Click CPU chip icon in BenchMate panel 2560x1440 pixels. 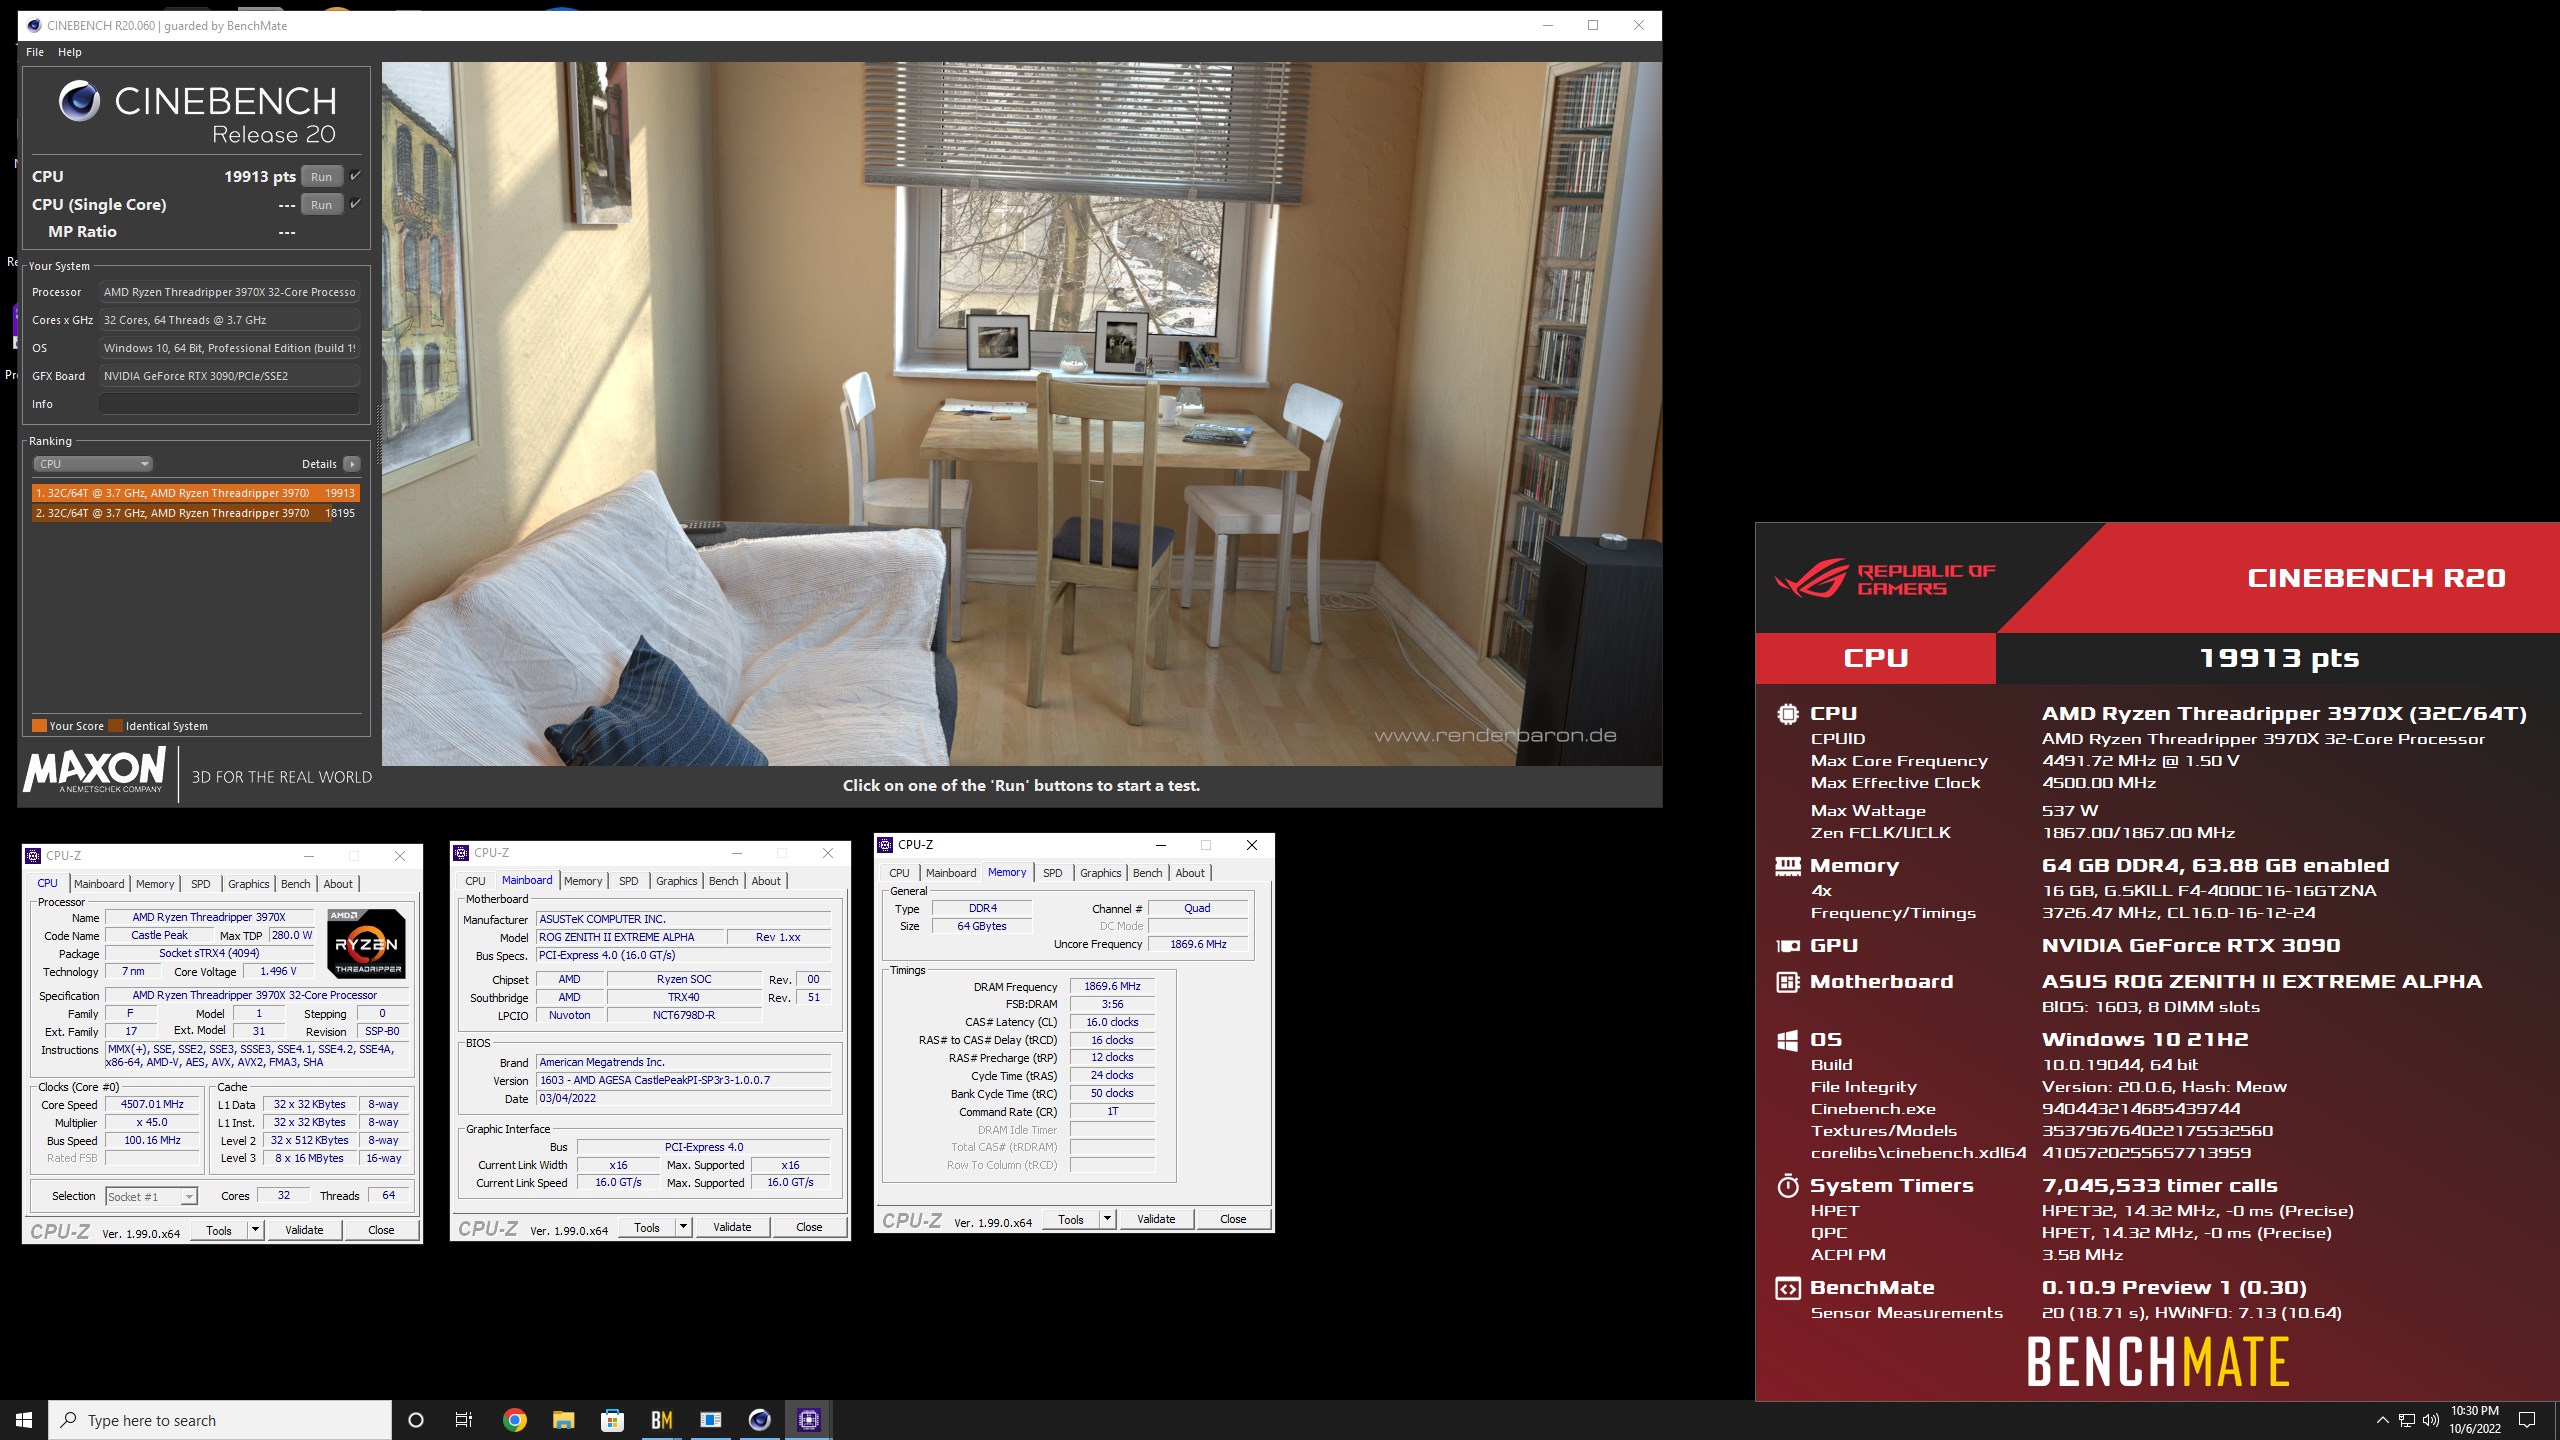(x=1788, y=714)
